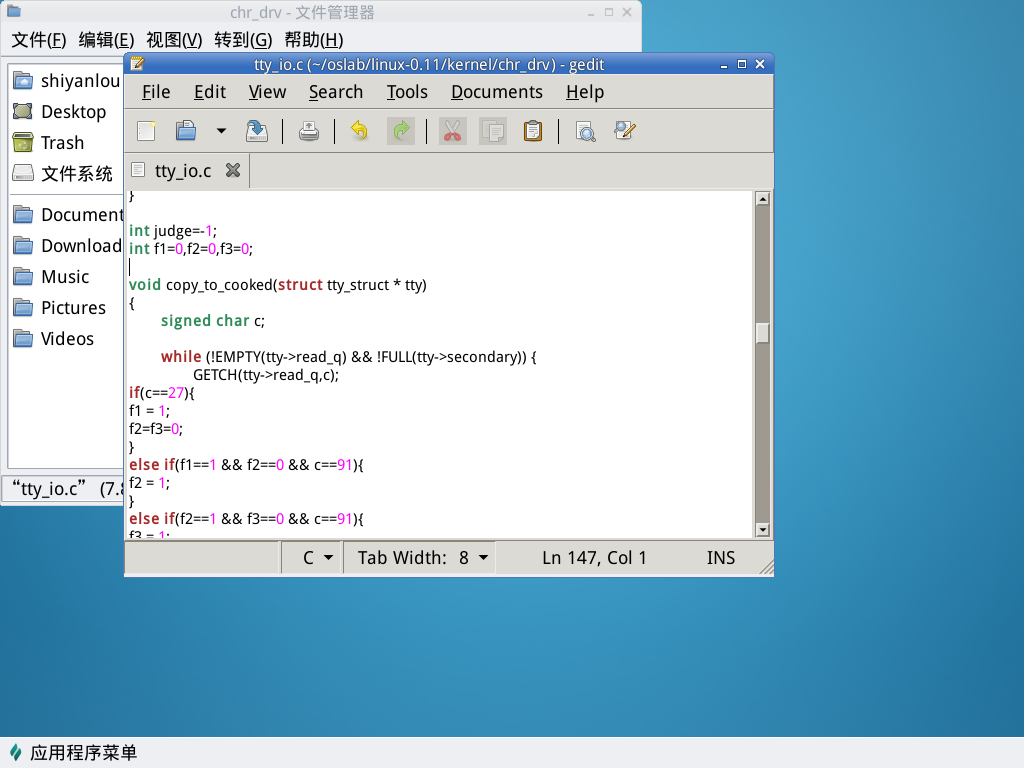Save the current tty_io.c file
The width and height of the screenshot is (1024, 768).
257,131
